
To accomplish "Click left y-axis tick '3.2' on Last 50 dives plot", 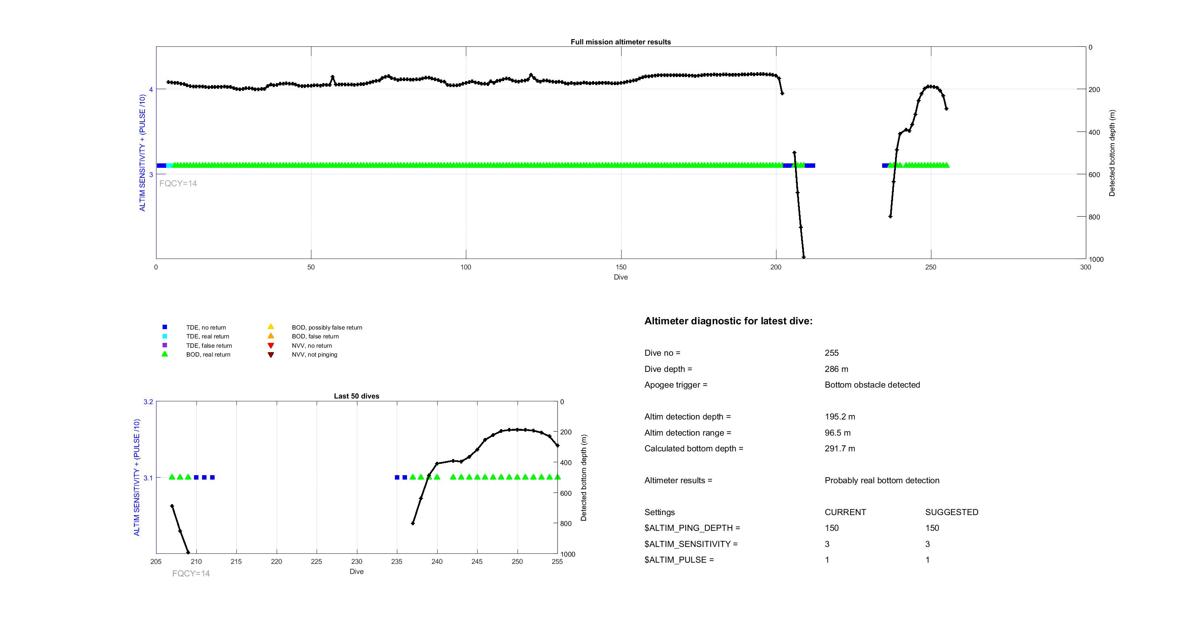I will coord(148,402).
